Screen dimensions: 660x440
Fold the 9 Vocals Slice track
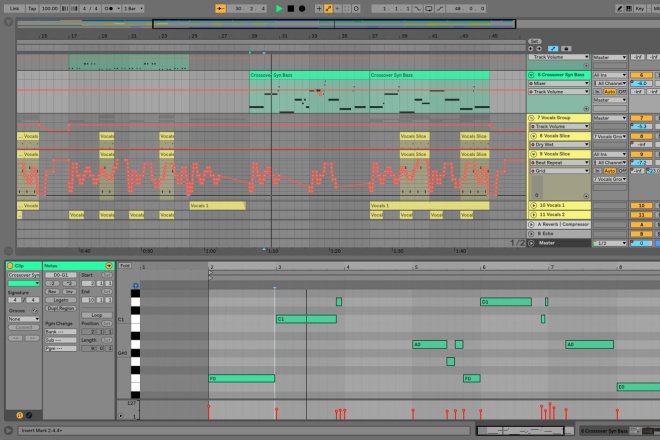[x=533, y=154]
